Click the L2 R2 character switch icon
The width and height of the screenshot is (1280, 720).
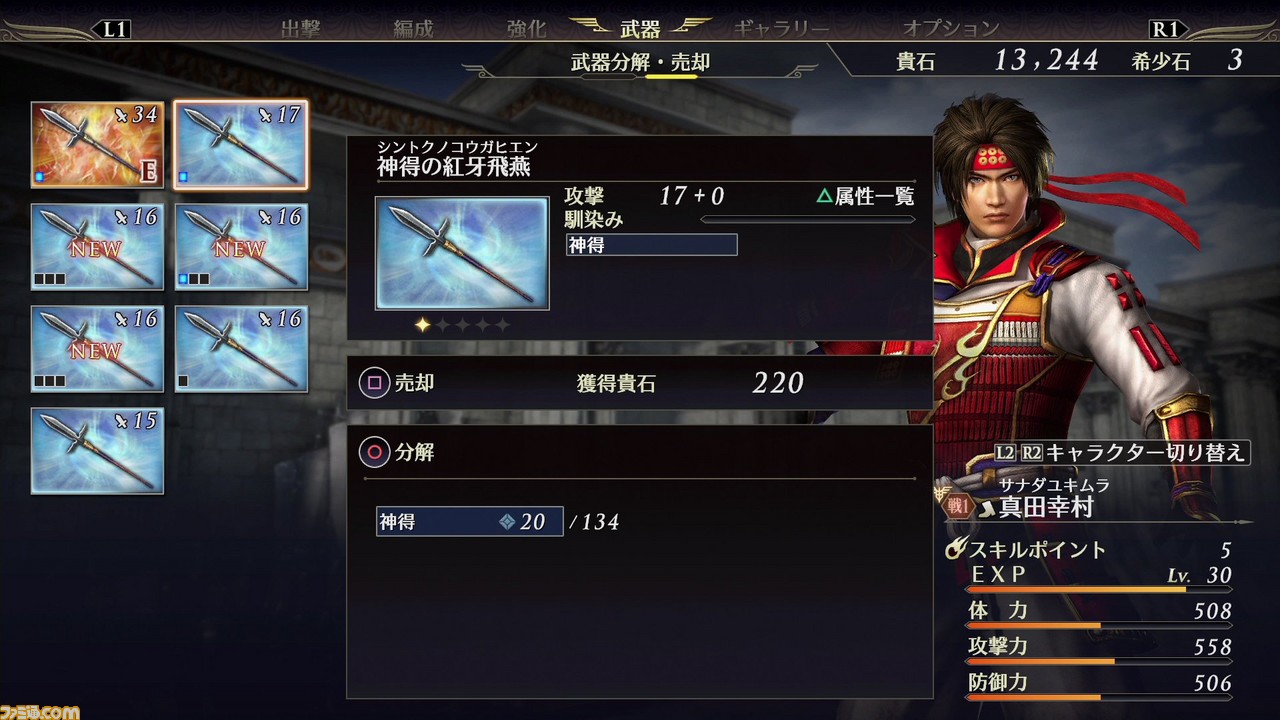click(x=1018, y=452)
